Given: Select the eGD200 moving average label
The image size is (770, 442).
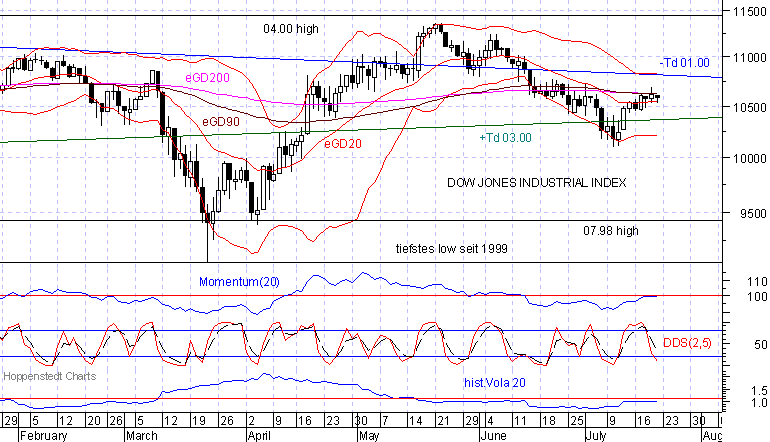Looking at the screenshot, I should click(x=207, y=78).
